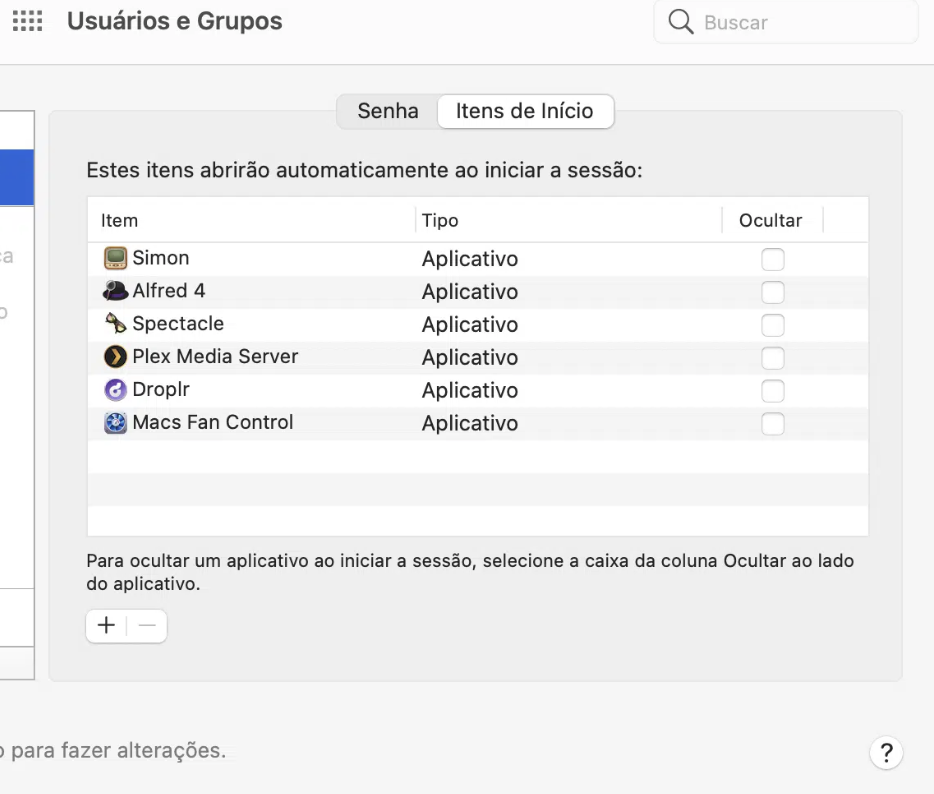Viewport: 934px width, 794px height.
Task: Click the Droplr app icon
Action: tap(116, 390)
